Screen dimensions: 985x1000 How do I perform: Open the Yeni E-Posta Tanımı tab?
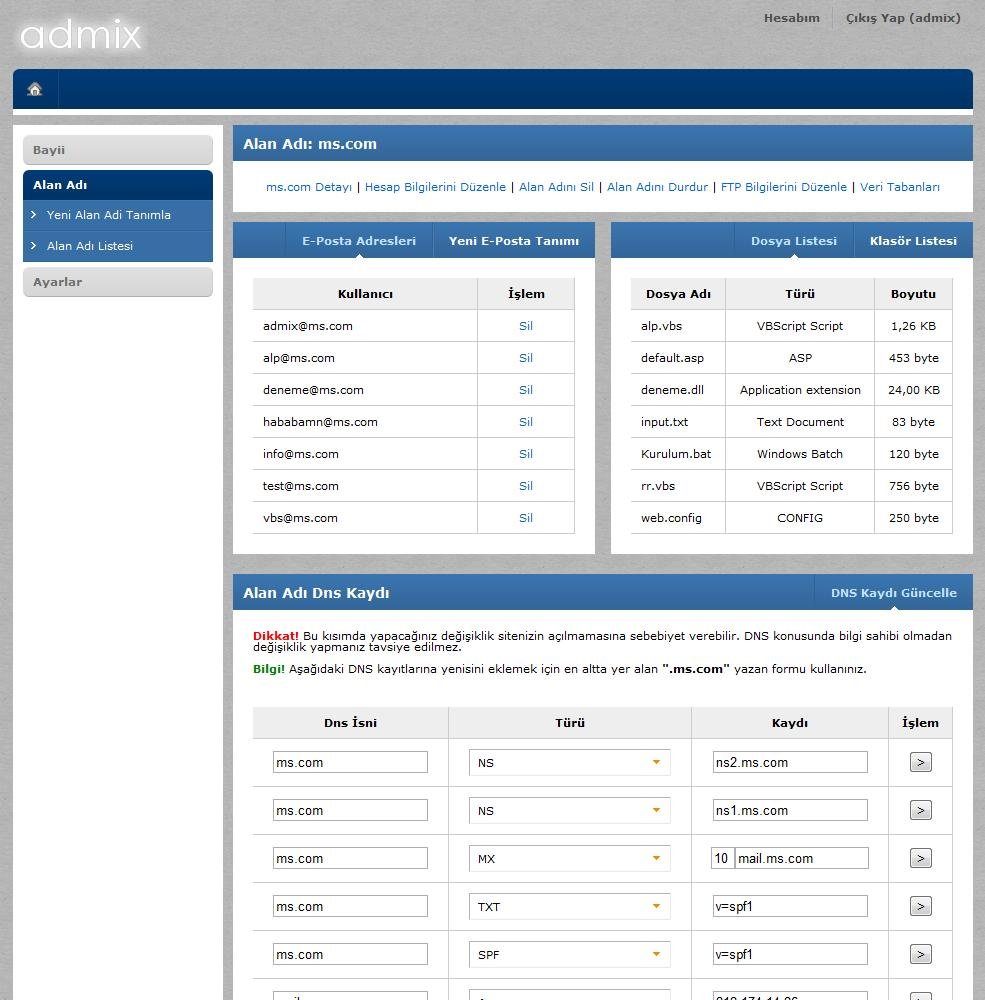pos(511,240)
